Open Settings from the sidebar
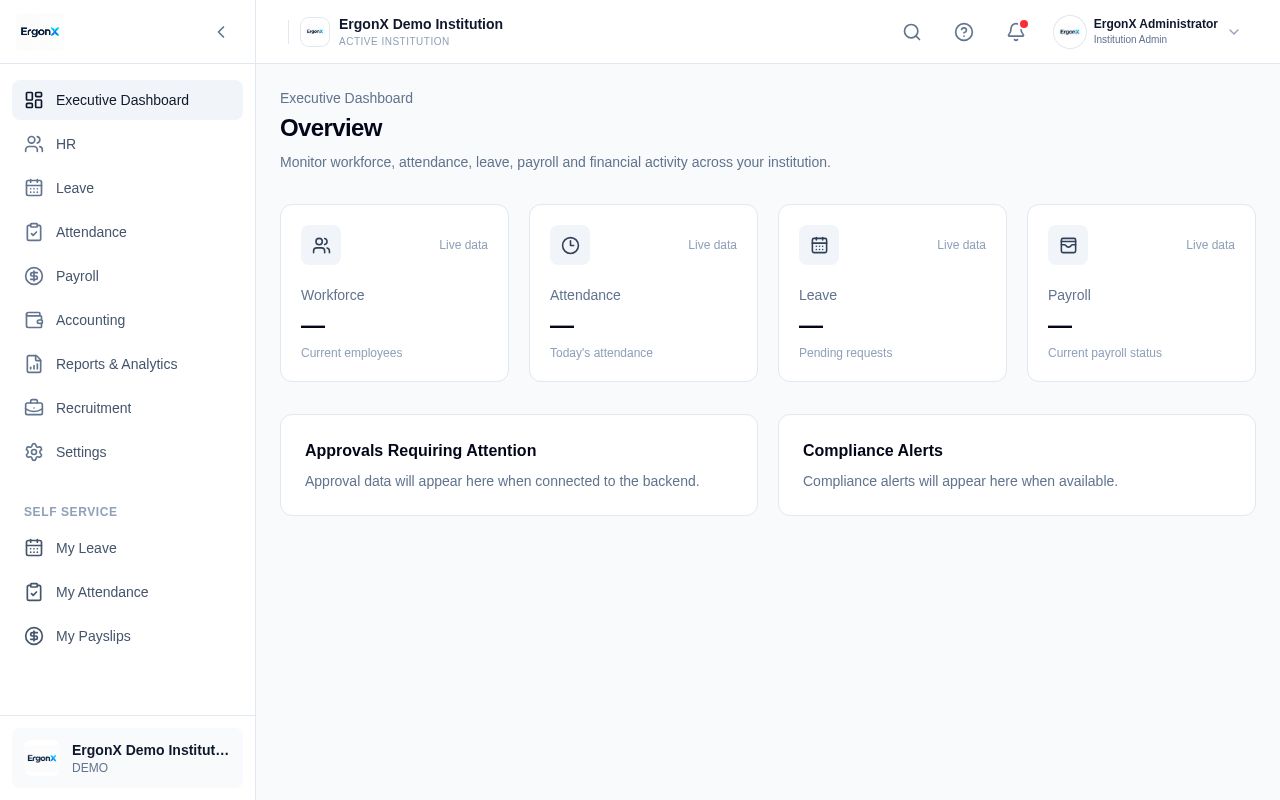This screenshot has width=1280, height=800. [x=127, y=452]
